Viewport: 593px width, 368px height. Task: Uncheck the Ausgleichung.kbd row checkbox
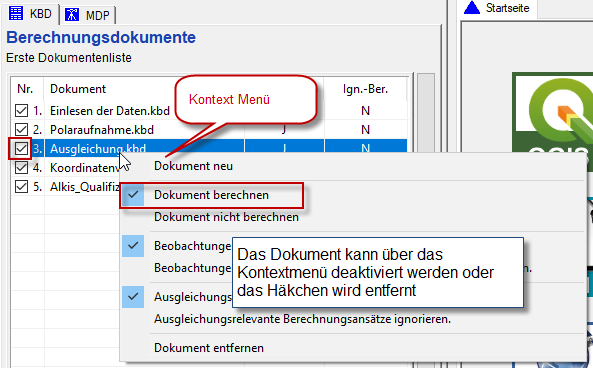[21, 149]
